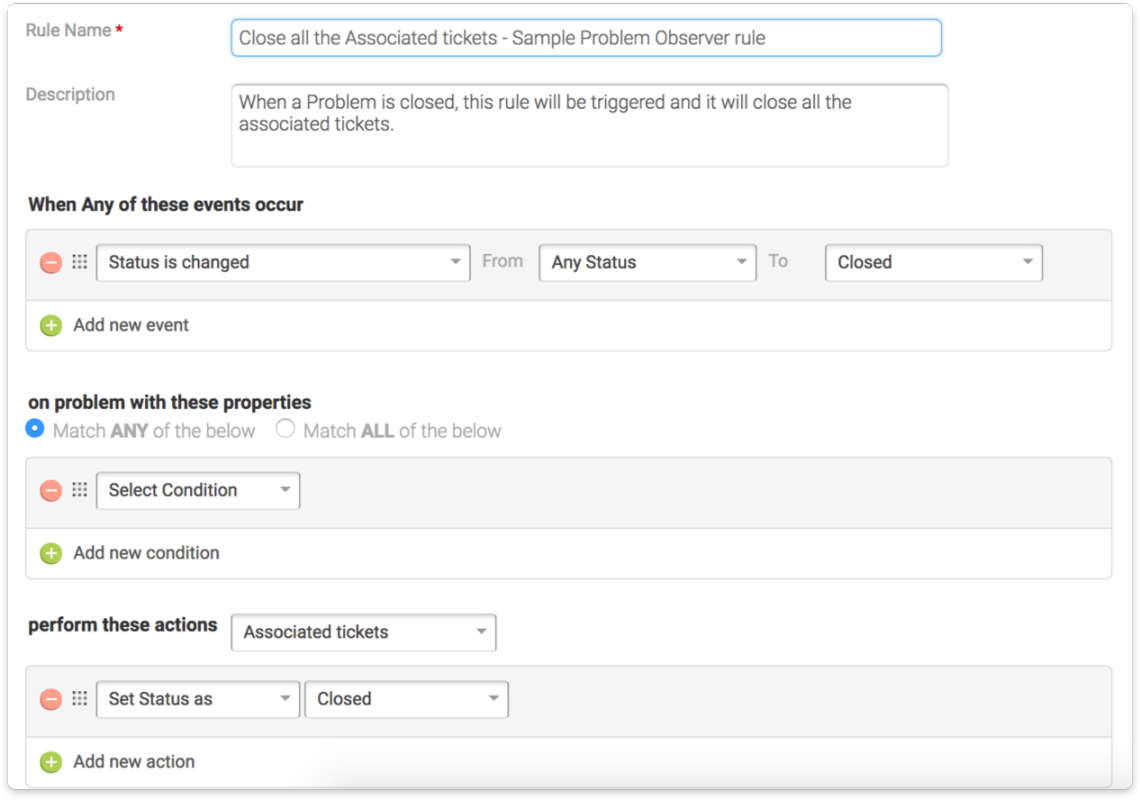1140x800 pixels.
Task: Click inside the Rule Name field
Action: click(x=586, y=37)
